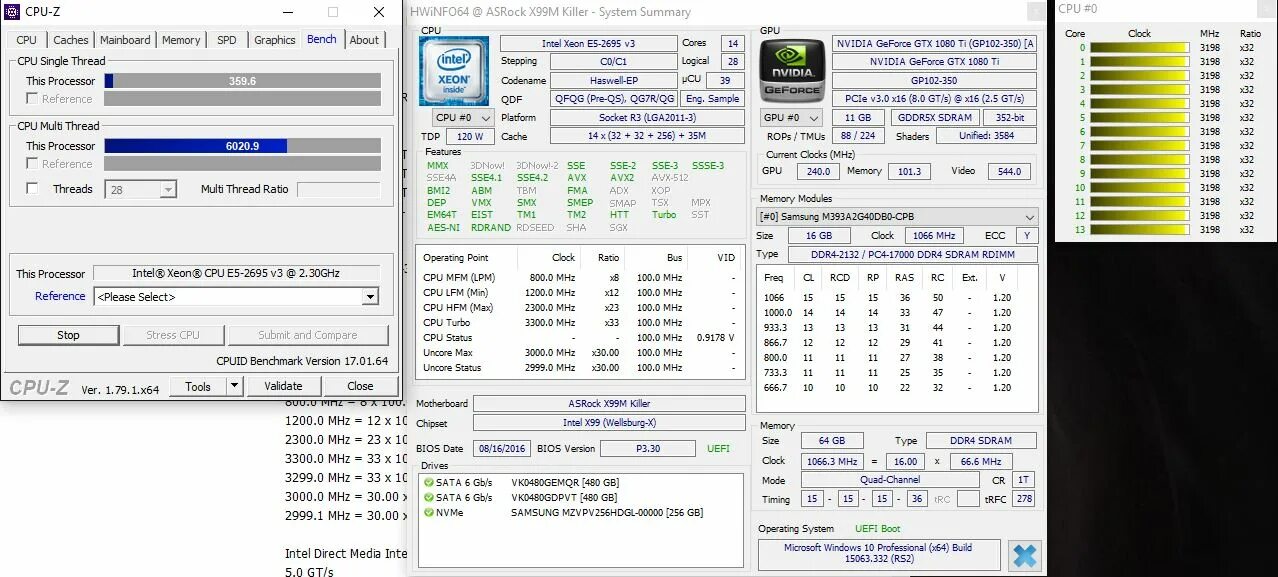
Task: Click the AVX2 feature label
Action: (622, 178)
